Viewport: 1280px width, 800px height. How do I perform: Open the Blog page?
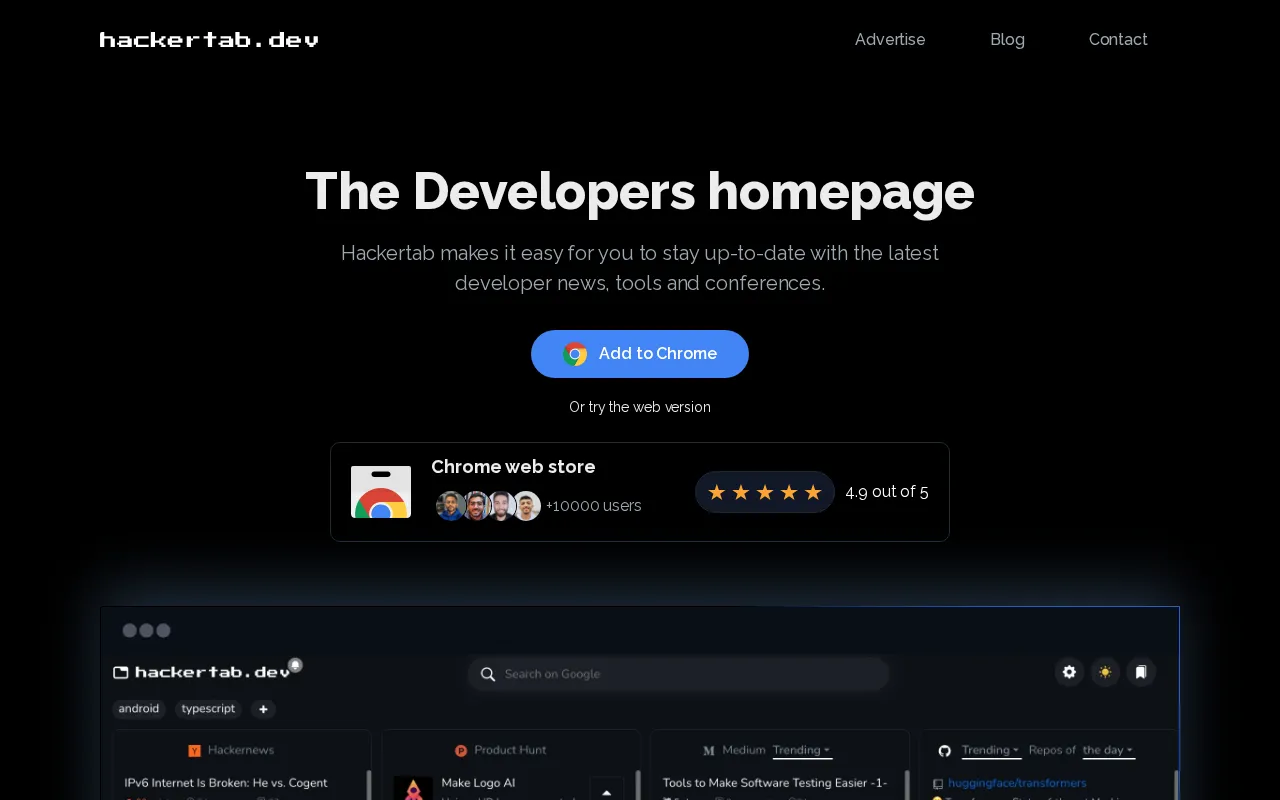click(1007, 40)
